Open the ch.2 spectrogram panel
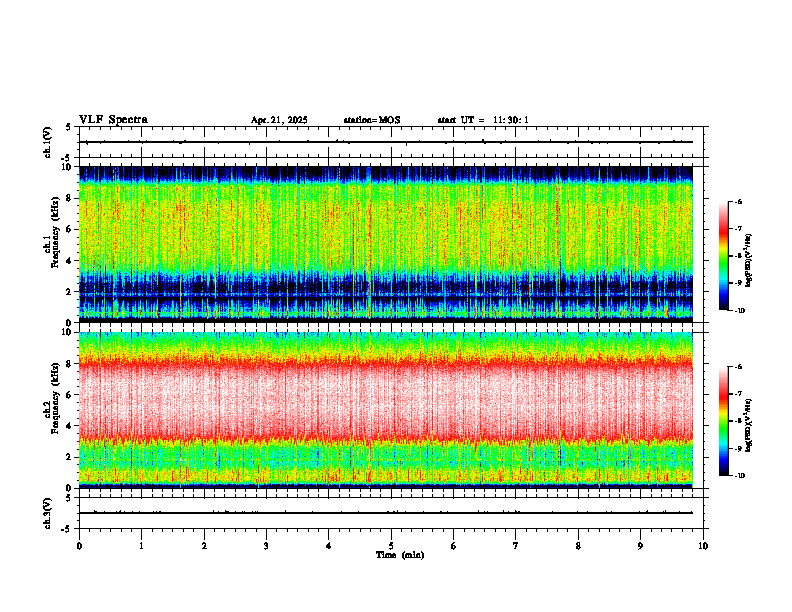Screen dimensions: 792x612 tap(386, 410)
